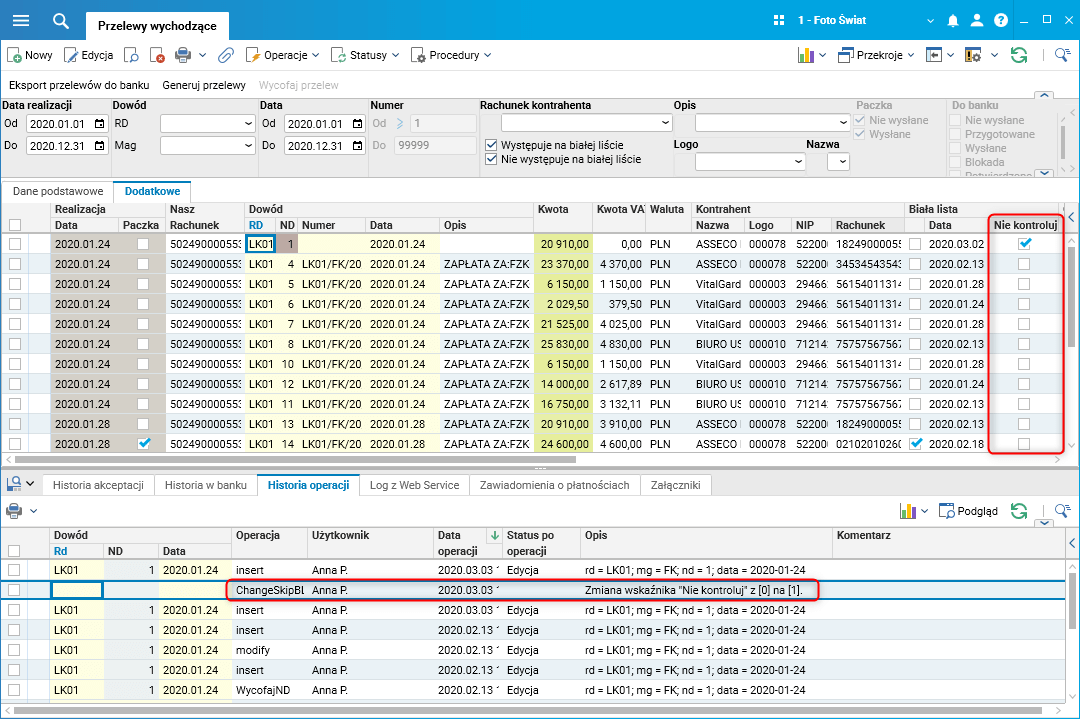Click the printer icon in top toolbar
This screenshot has height=719, width=1080.
click(x=183, y=55)
